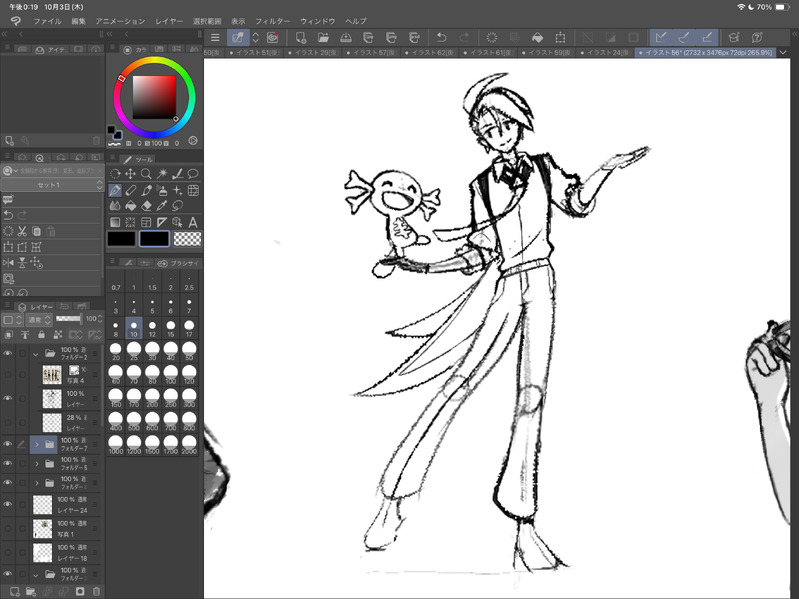Viewport: 799px width, 599px height.
Task: Toggle visibility of フォルダー5 folder
Action: click(x=8, y=464)
